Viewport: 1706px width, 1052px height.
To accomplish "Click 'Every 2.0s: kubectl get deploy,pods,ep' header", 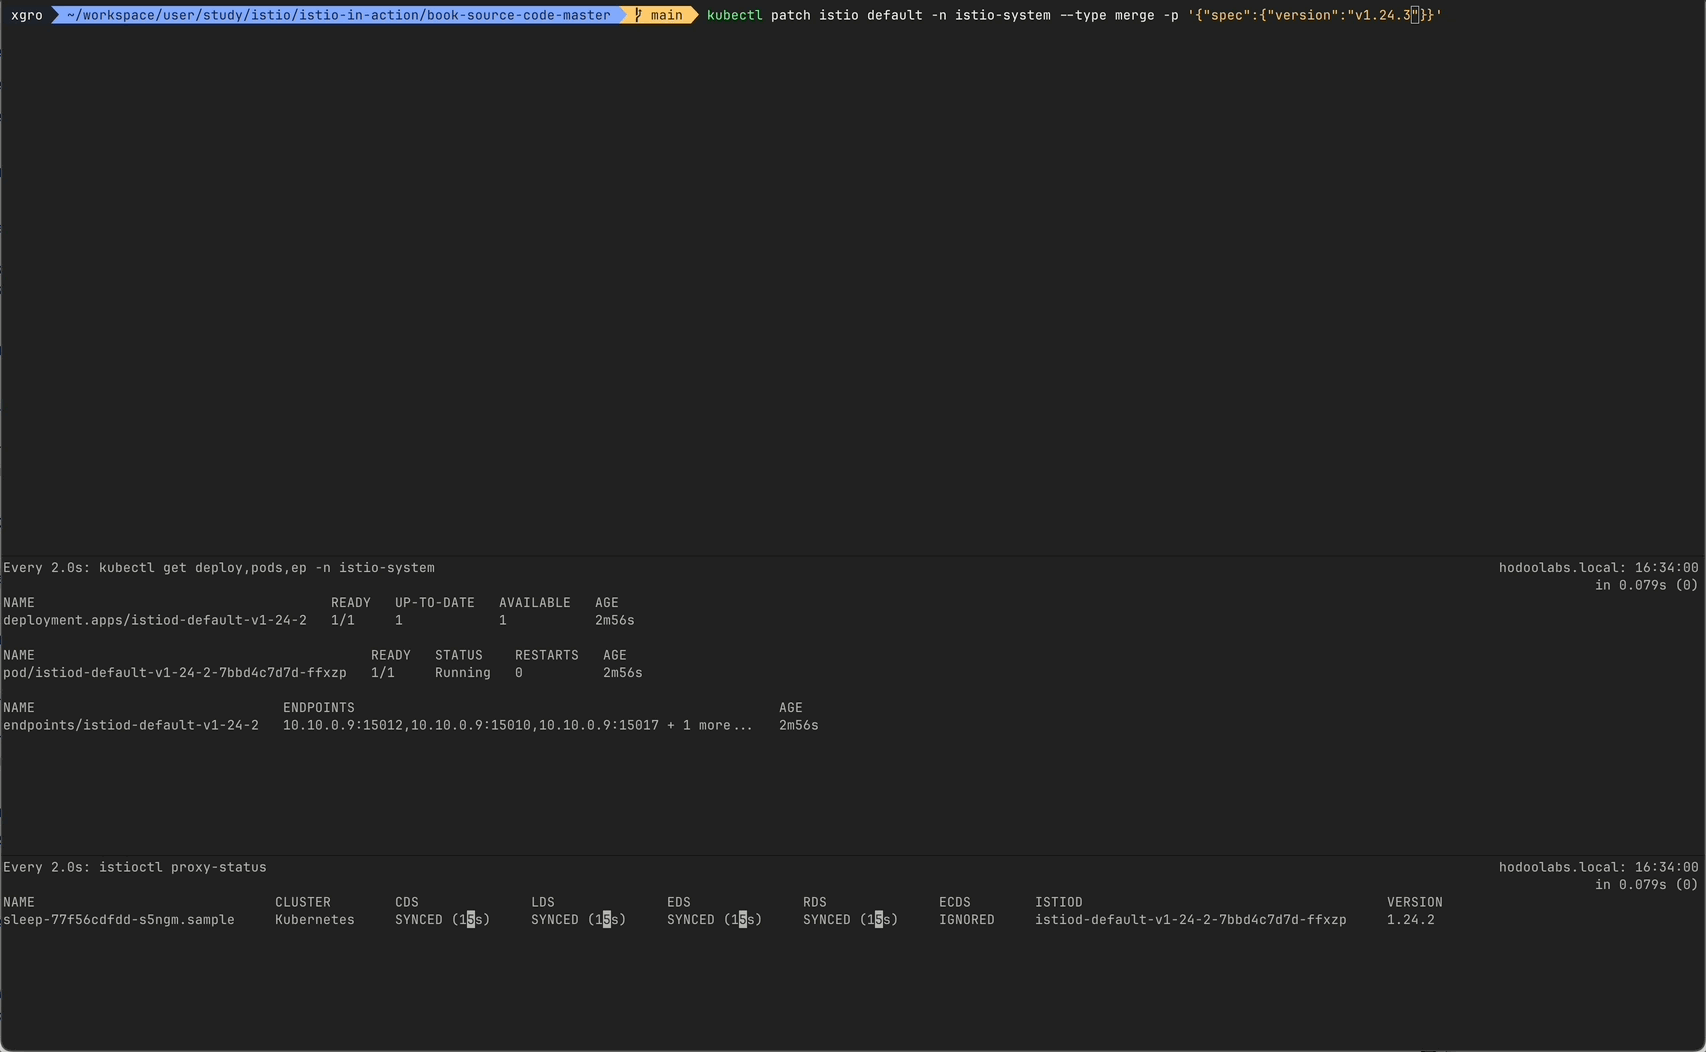I will click(x=219, y=568).
